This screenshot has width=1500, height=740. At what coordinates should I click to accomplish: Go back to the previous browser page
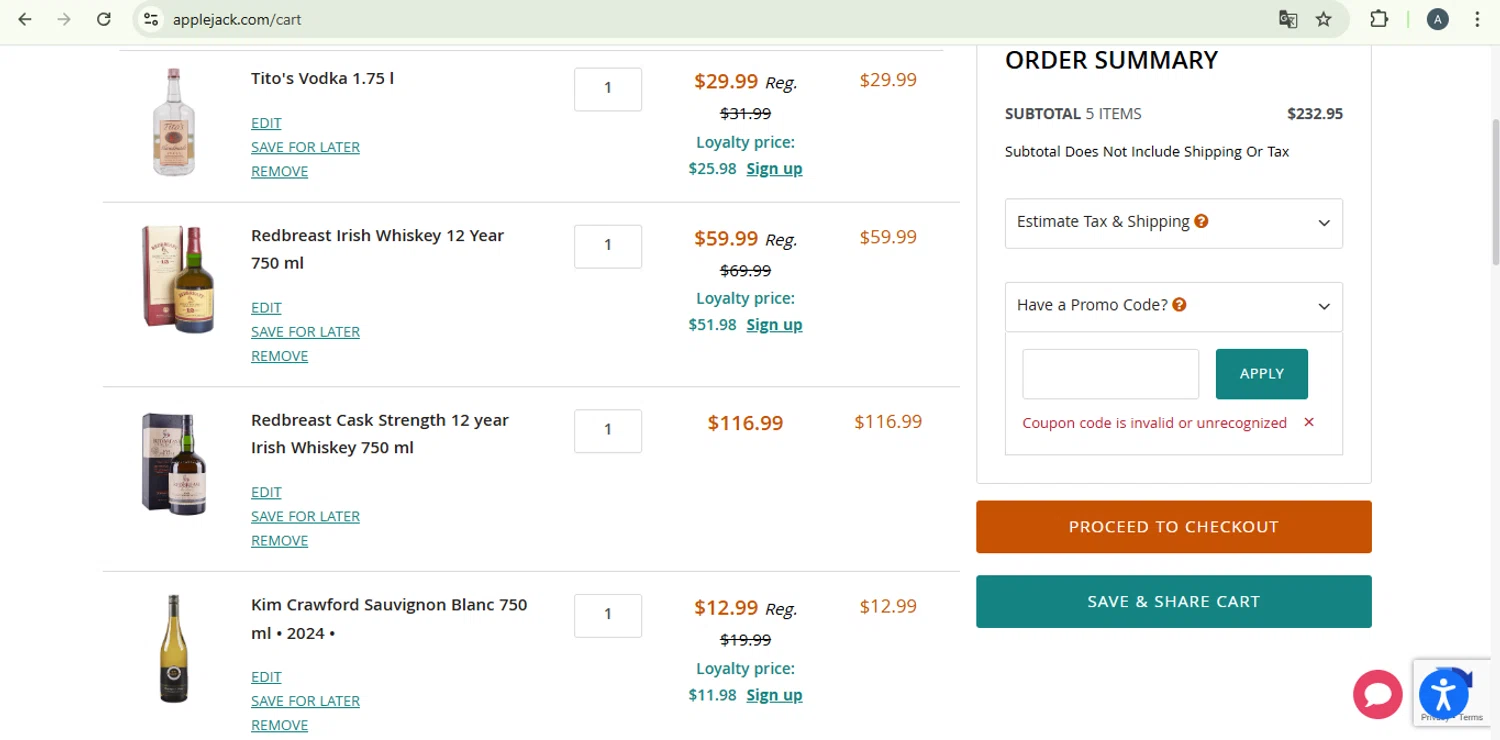point(25,19)
